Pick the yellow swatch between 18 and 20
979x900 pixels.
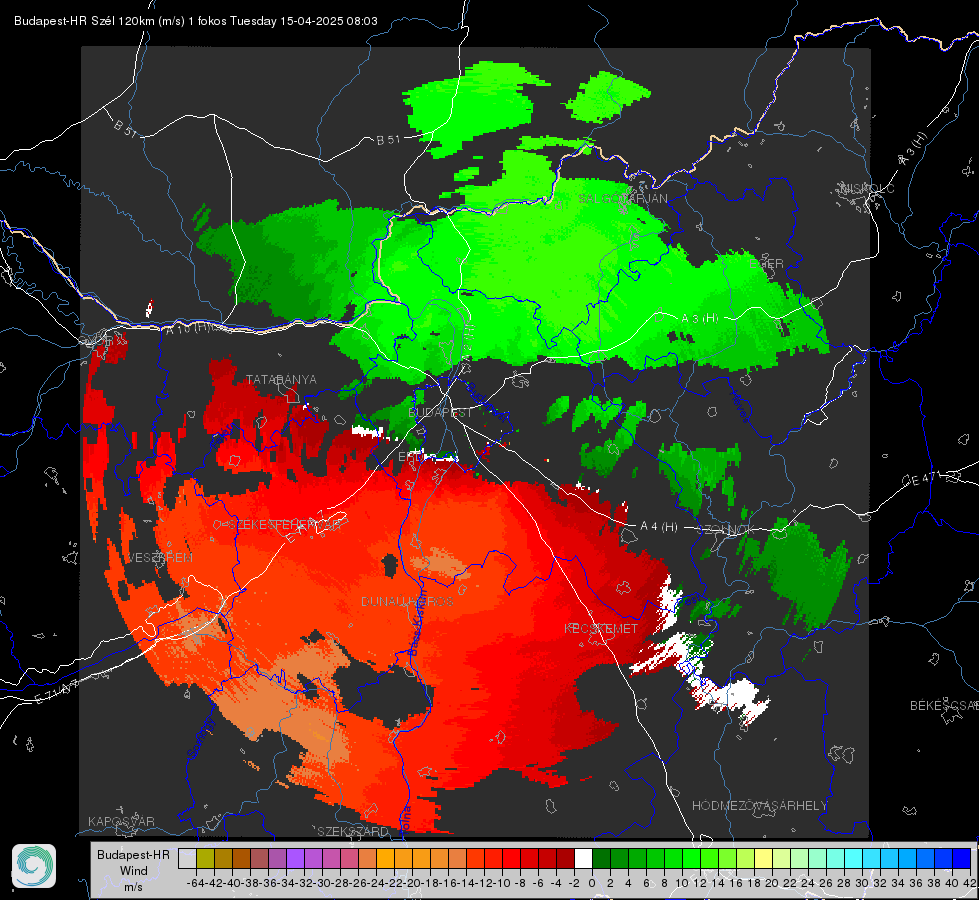(x=763, y=859)
